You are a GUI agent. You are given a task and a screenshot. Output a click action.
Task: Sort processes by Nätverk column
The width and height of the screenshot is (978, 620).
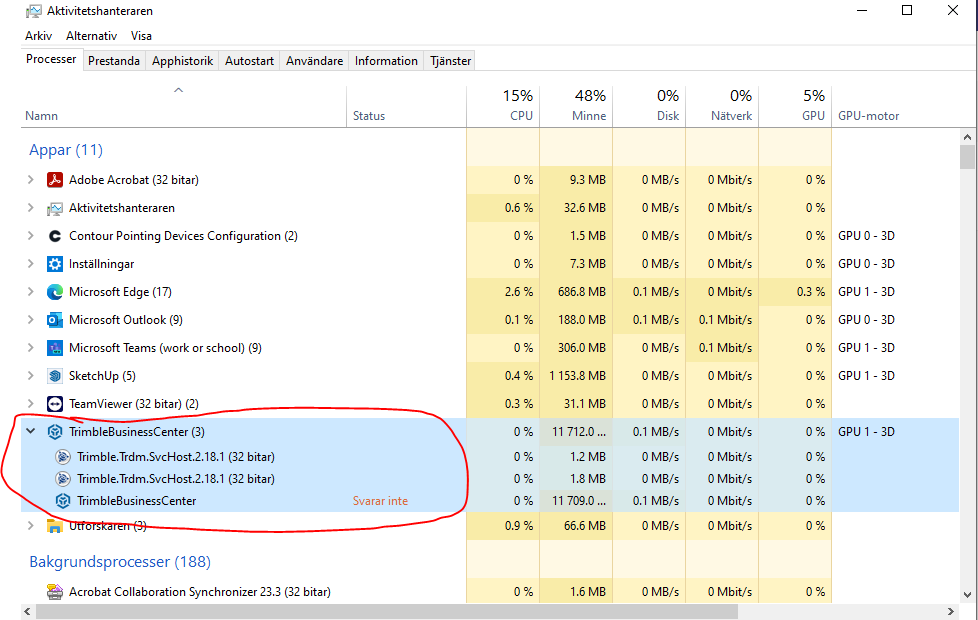(722, 107)
